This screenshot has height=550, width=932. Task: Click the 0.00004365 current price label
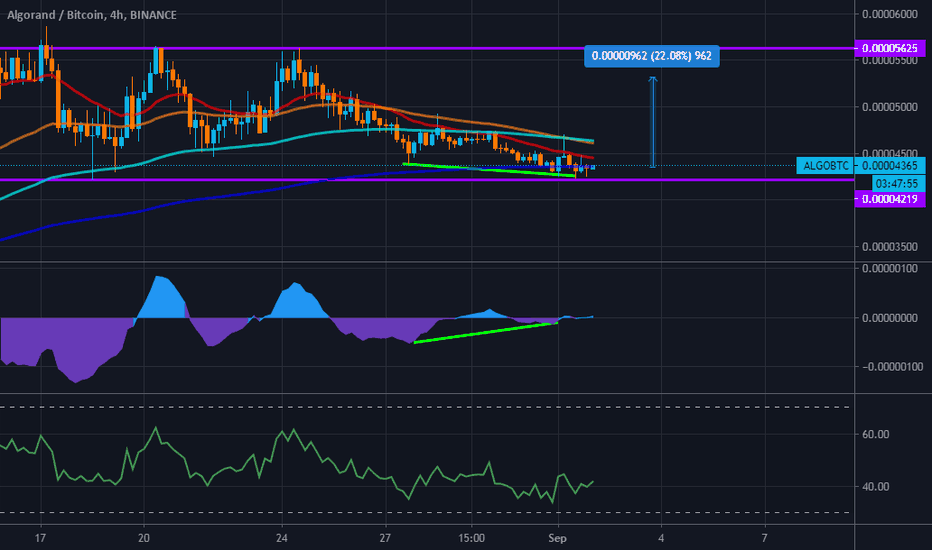pos(890,166)
